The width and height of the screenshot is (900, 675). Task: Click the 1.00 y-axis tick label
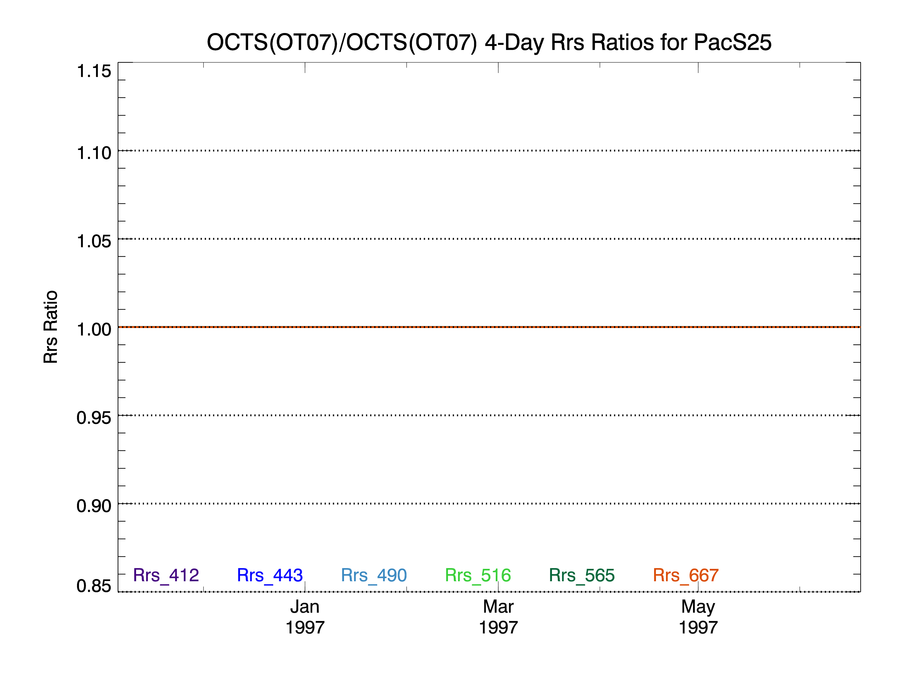[94, 329]
